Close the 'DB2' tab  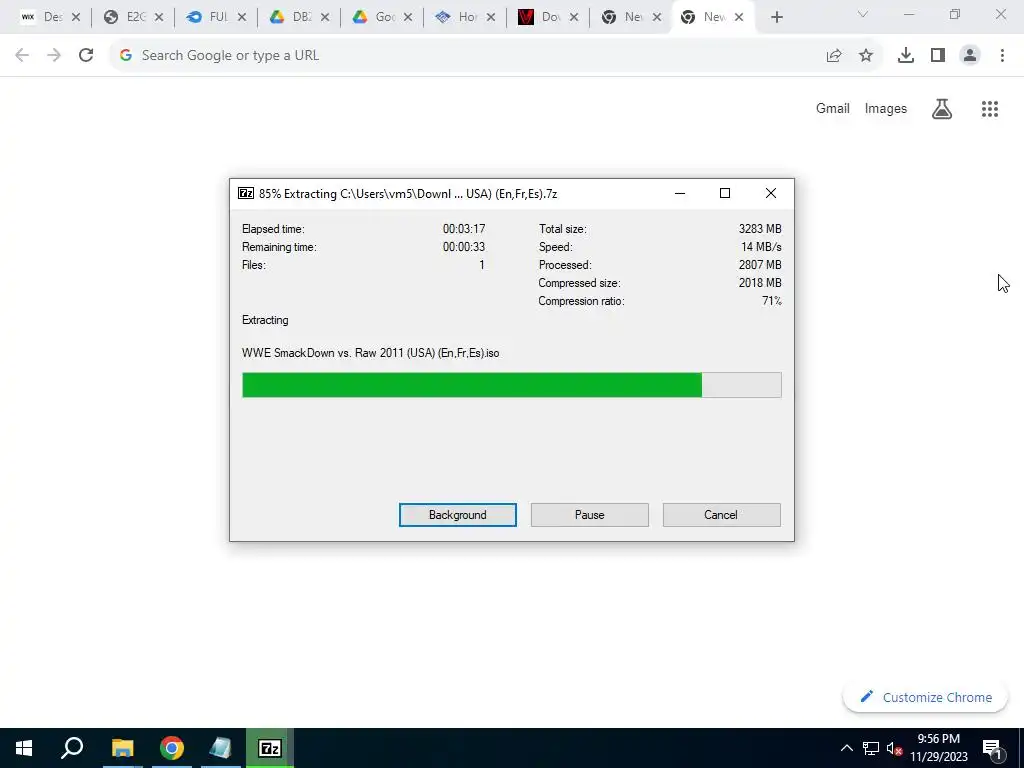pyautogui.click(x=325, y=17)
